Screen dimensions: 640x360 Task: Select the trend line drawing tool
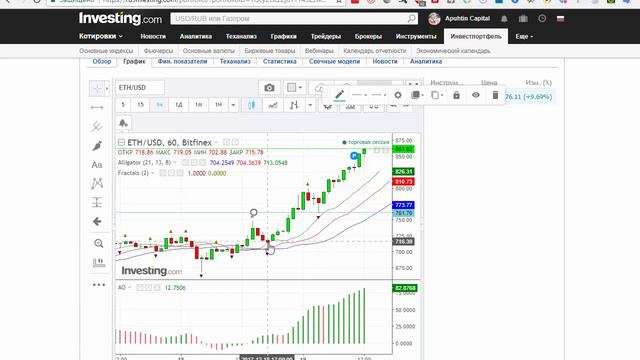97,107
